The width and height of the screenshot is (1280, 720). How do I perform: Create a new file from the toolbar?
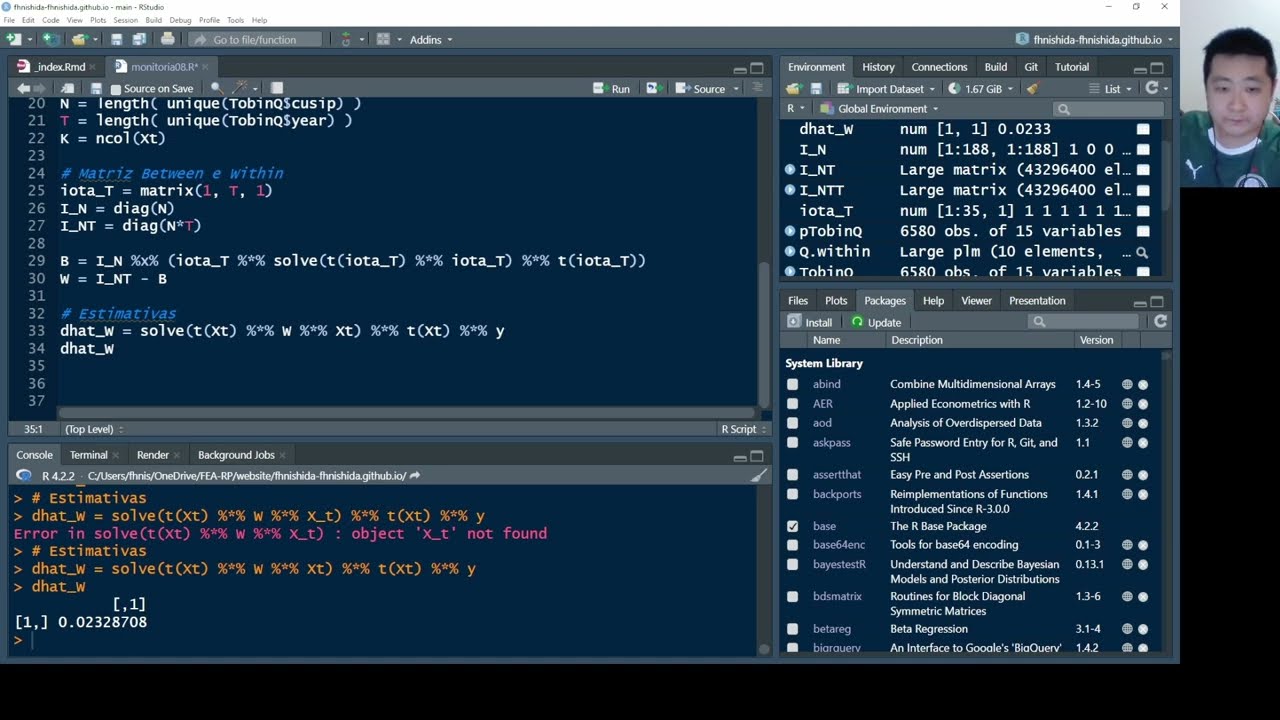click(13, 39)
